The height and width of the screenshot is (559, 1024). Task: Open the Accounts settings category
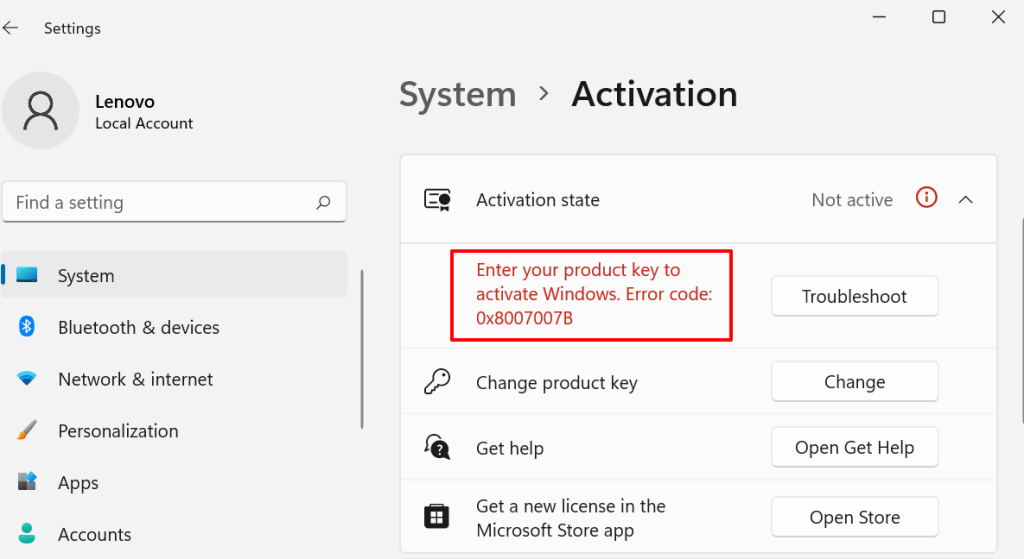click(95, 534)
